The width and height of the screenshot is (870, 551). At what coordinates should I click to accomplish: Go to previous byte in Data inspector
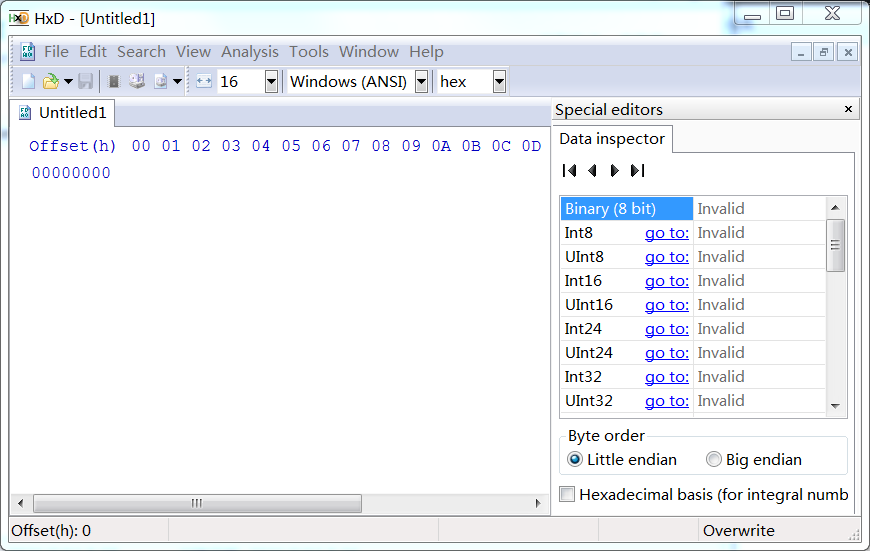coord(592,171)
